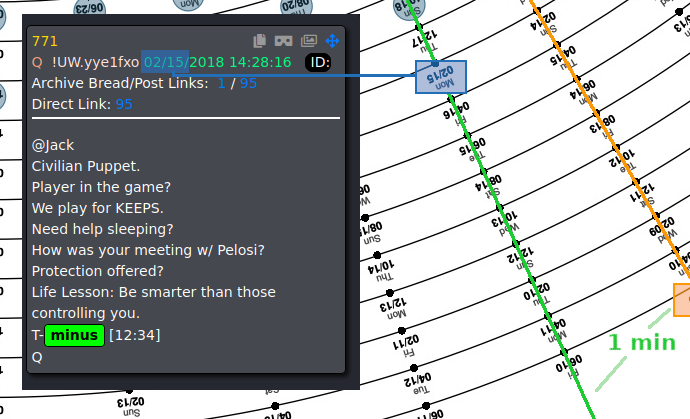This screenshot has width=690, height=419.
Task: Select the Fri 02/11 clock dot
Action: coord(402,330)
